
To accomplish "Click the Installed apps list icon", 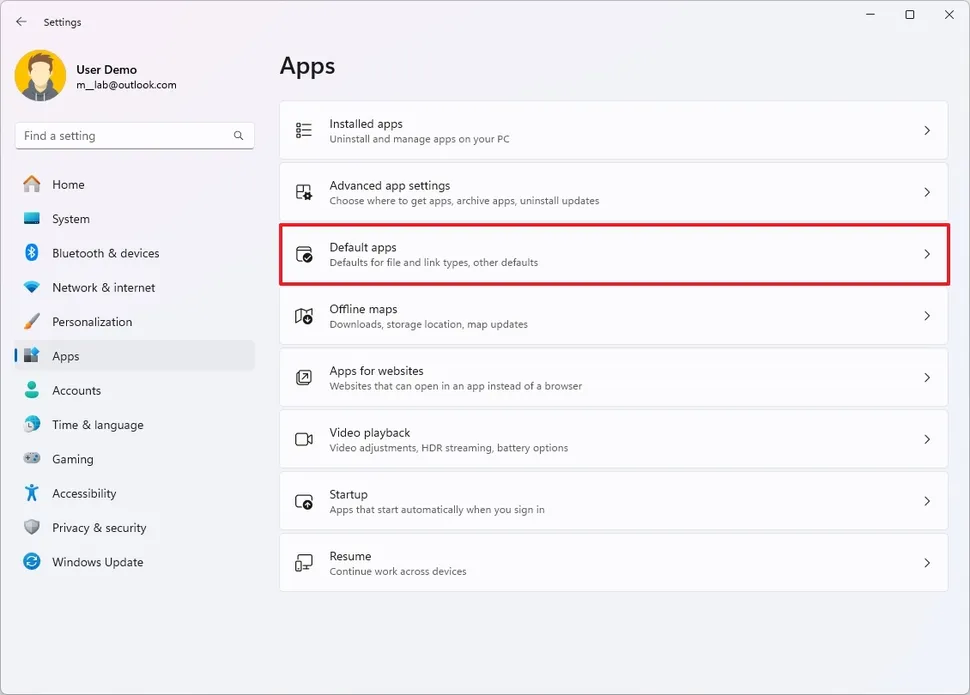I will [304, 131].
